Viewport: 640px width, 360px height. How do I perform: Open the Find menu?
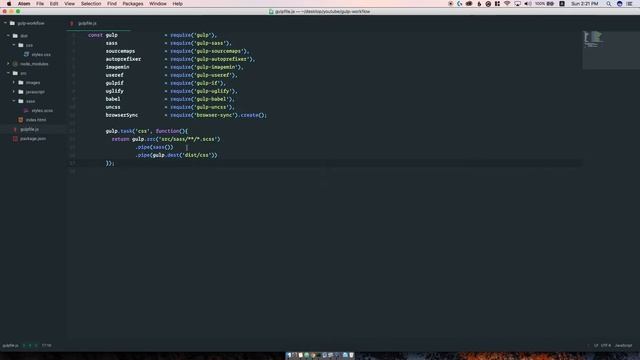coord(112,4)
